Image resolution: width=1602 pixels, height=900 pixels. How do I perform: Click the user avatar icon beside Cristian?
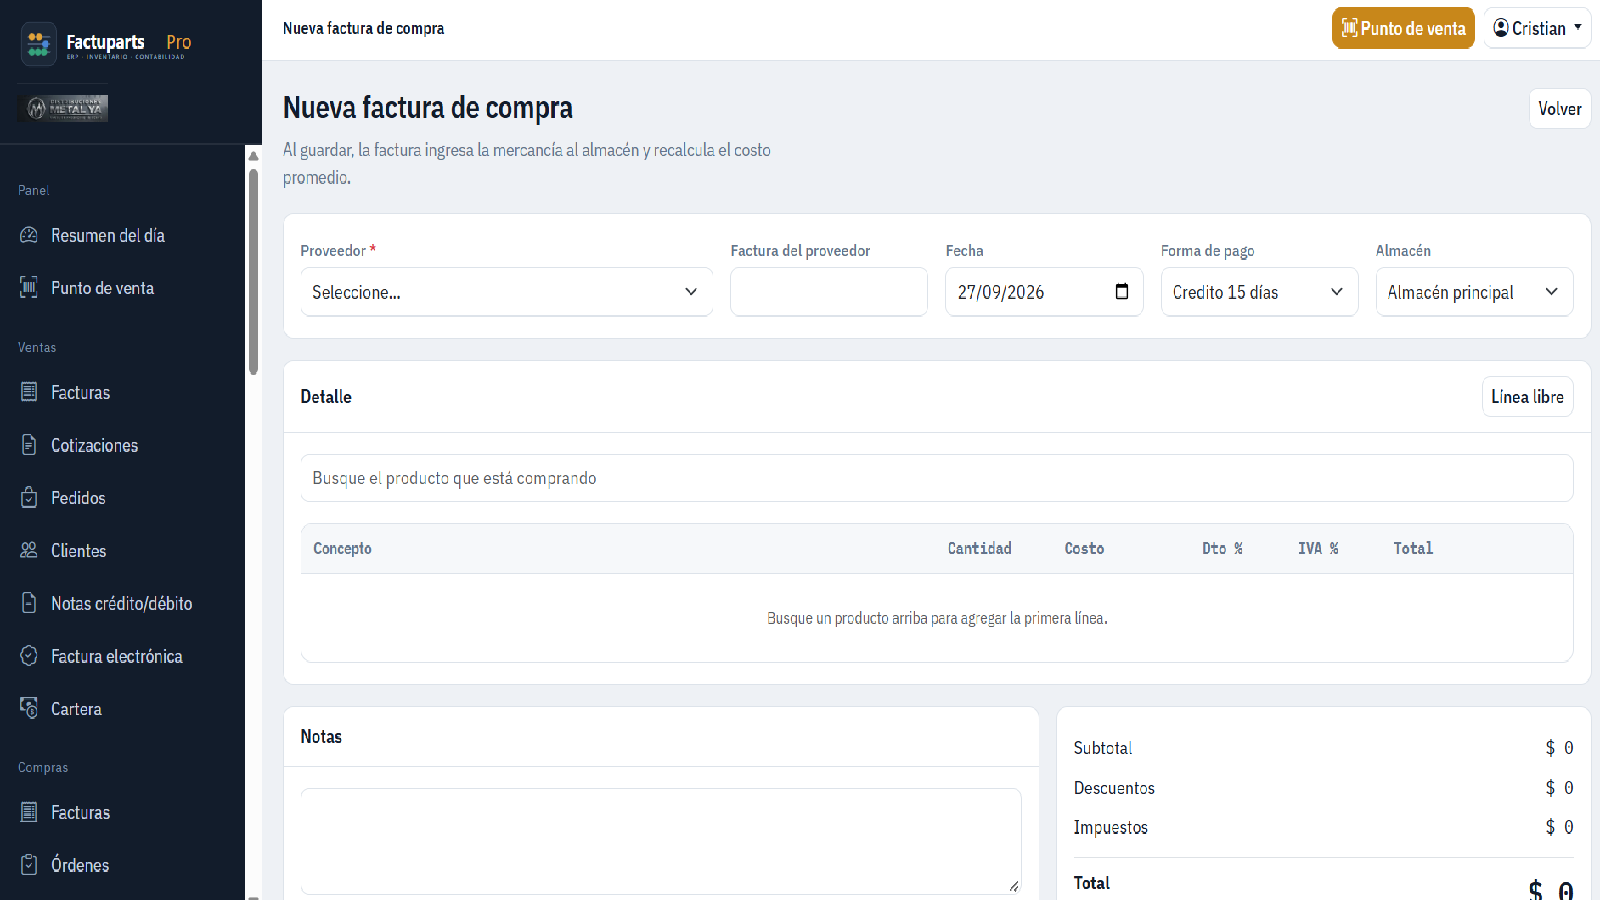(1501, 28)
